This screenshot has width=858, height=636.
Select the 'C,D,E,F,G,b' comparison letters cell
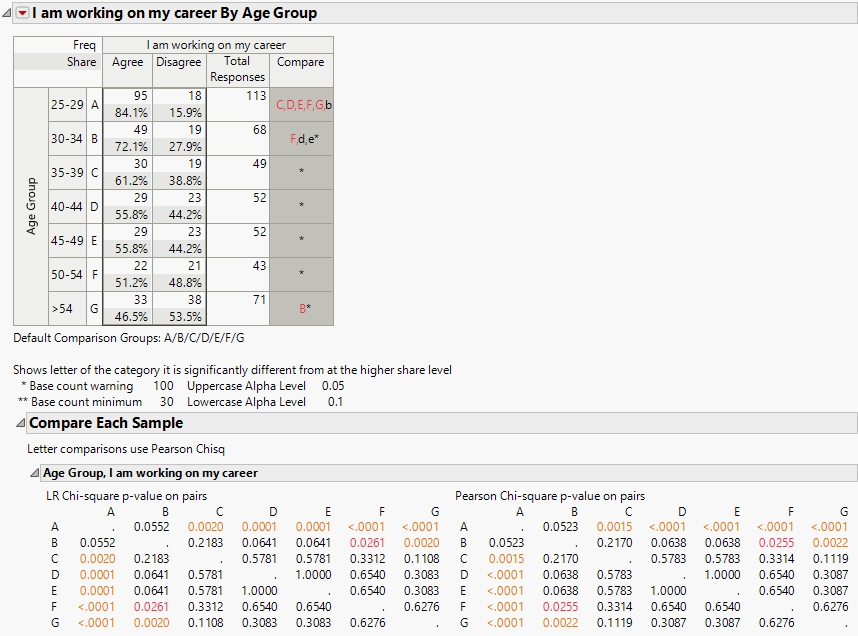(x=302, y=104)
